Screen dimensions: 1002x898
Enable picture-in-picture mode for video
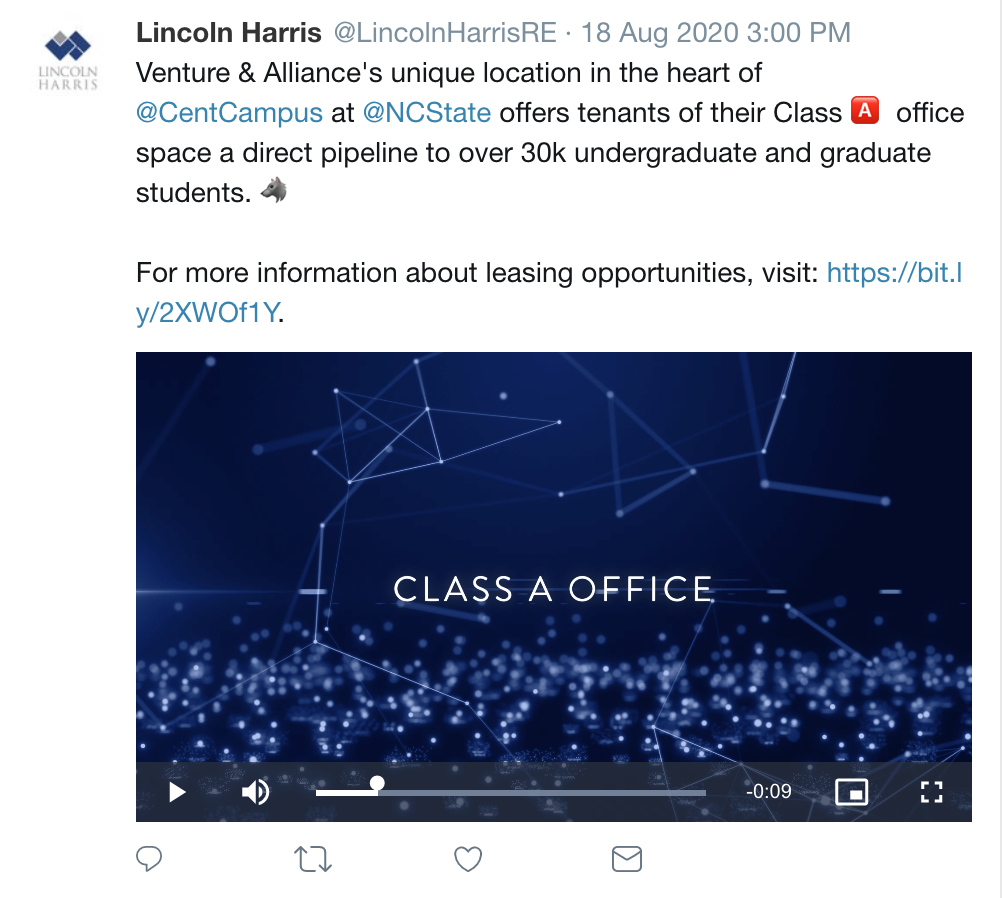point(851,793)
